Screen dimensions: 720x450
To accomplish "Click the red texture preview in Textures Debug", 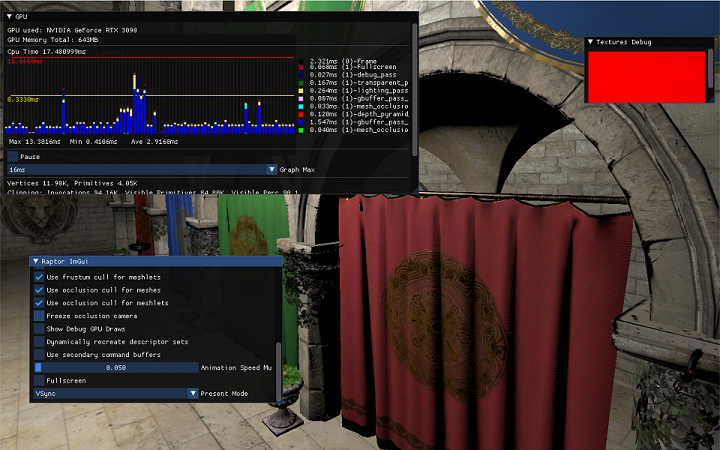I will [647, 77].
